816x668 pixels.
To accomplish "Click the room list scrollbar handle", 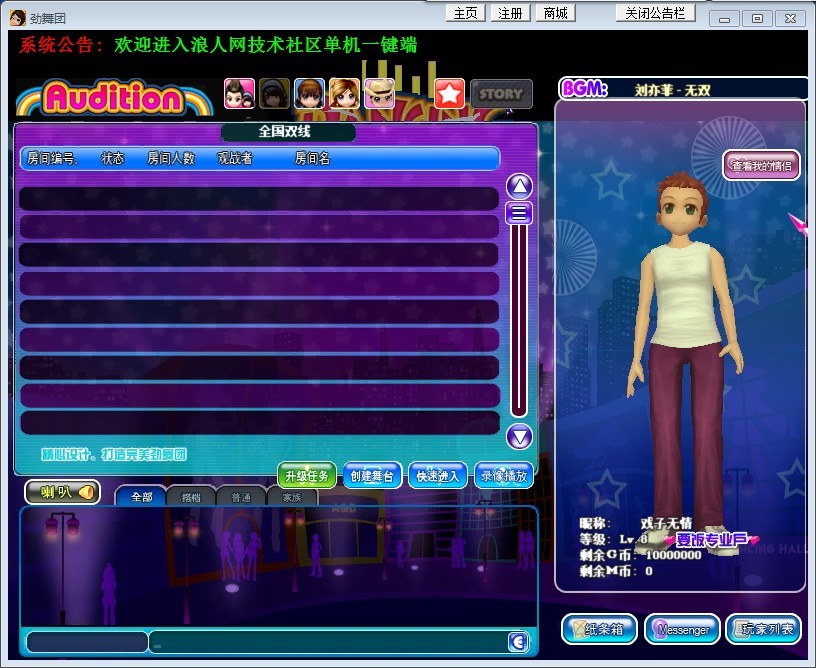I will click(519, 213).
